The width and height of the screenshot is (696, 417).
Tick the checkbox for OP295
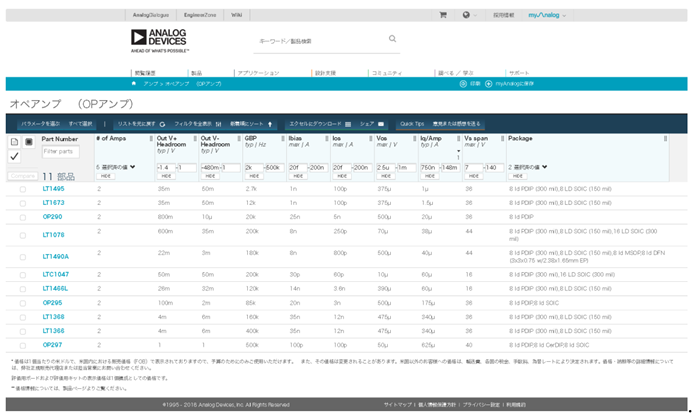(23, 303)
